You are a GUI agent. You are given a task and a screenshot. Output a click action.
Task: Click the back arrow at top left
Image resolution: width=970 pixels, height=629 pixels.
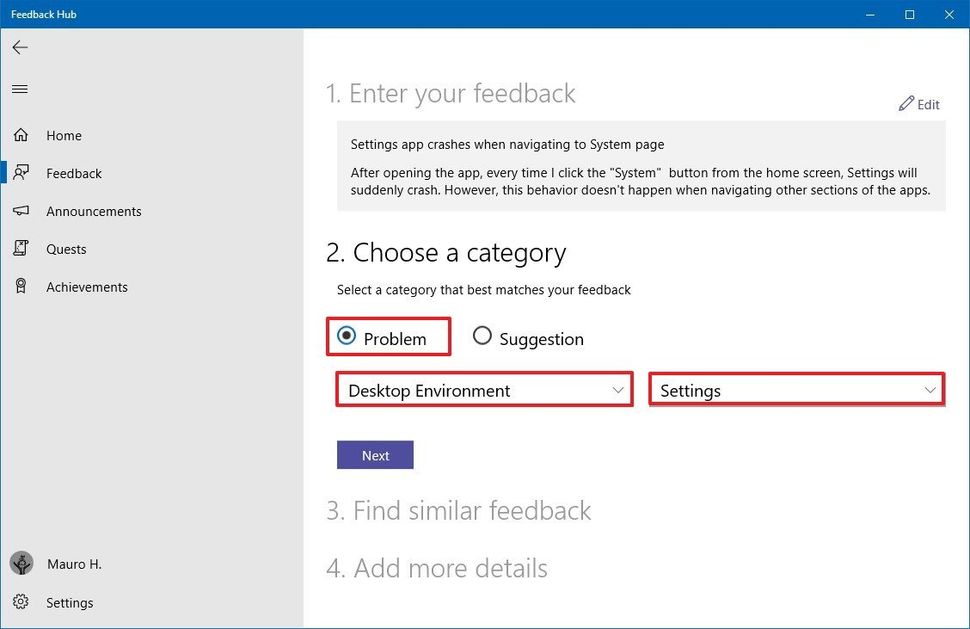pos(19,47)
